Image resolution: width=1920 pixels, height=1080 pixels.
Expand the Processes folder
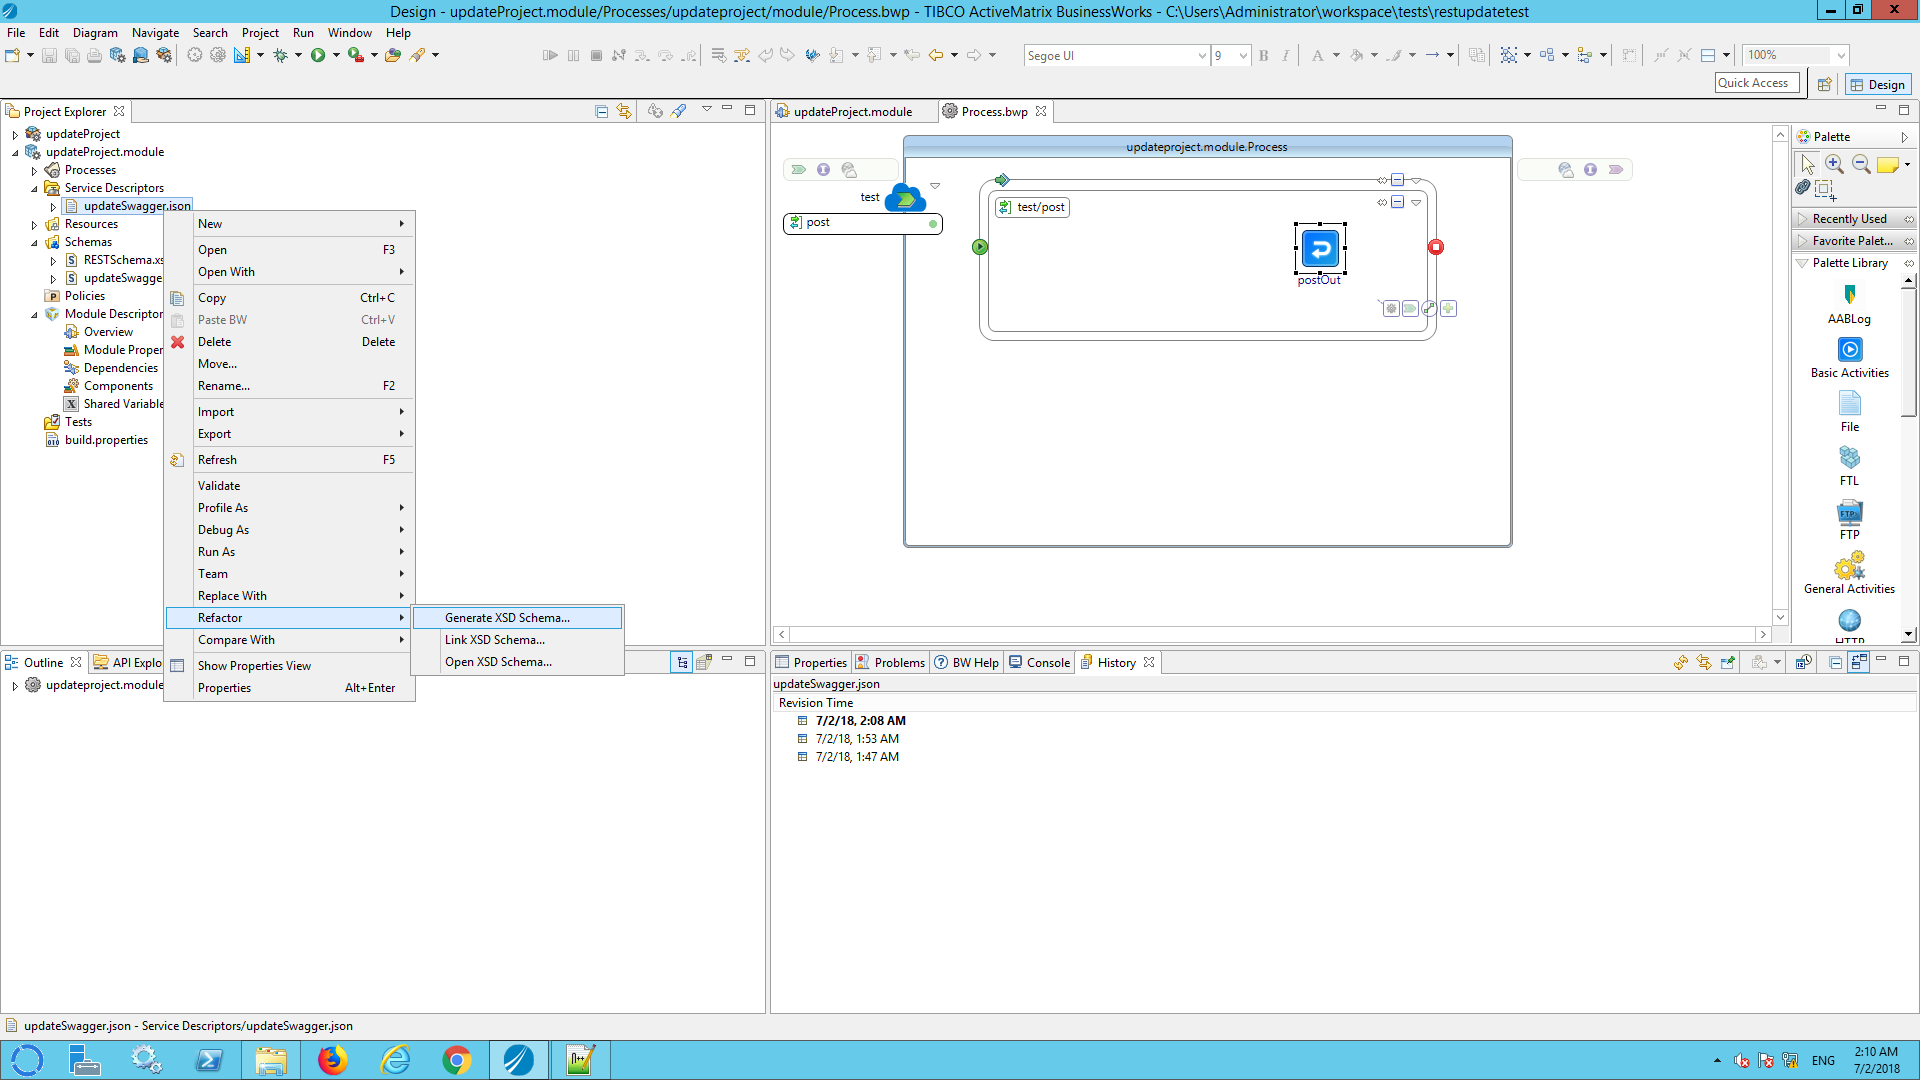click(x=34, y=170)
